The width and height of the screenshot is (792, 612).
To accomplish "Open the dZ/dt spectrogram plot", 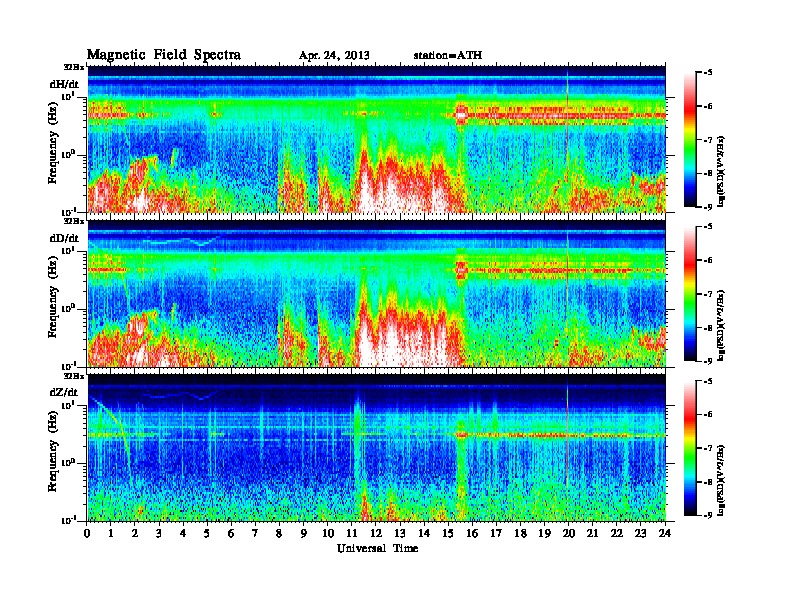I will pos(377,447).
